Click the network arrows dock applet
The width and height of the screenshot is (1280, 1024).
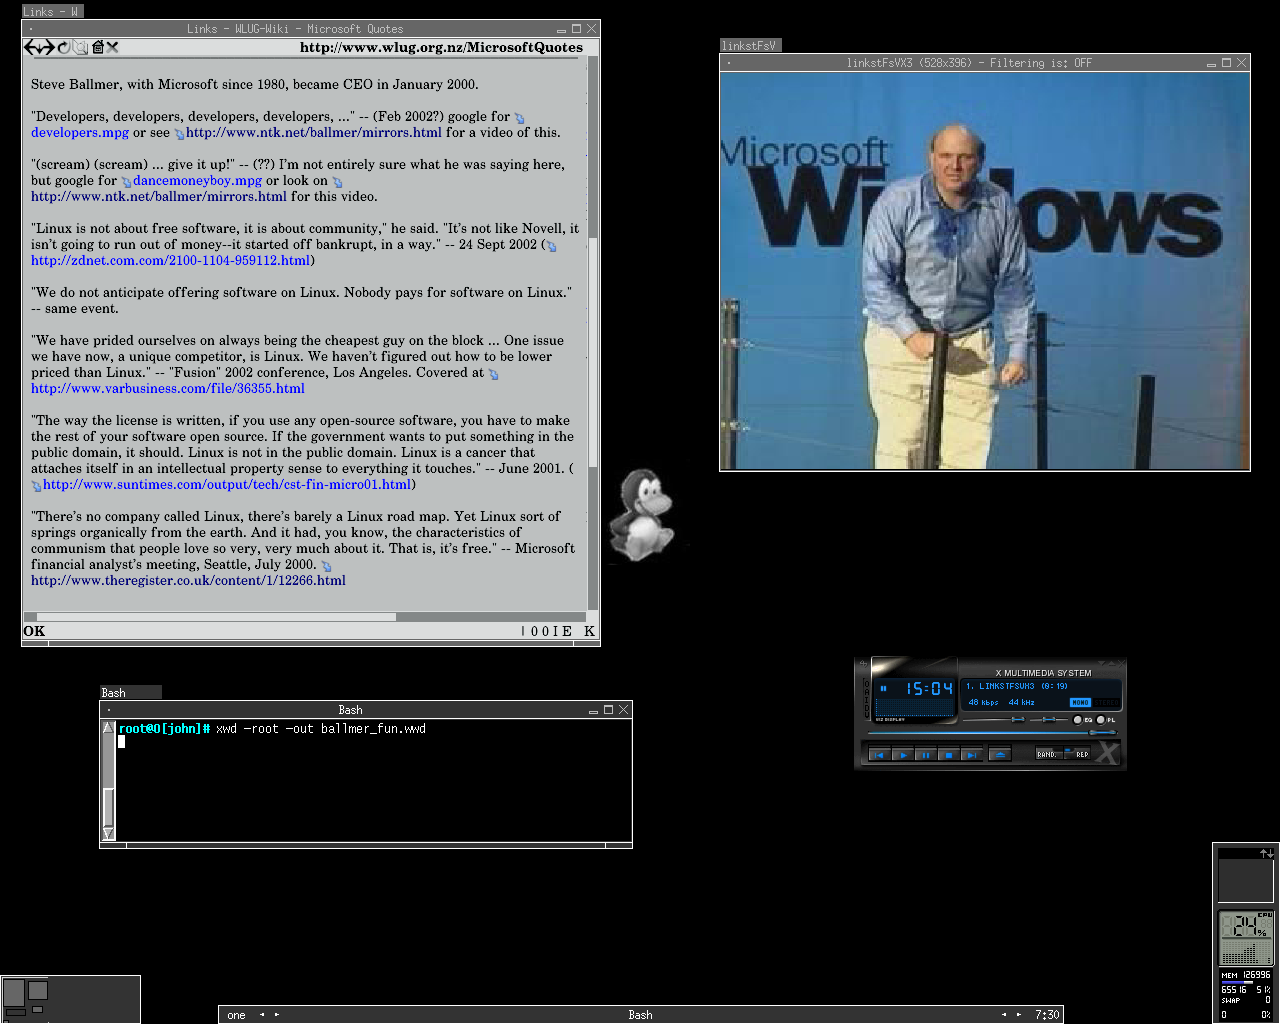click(1246, 875)
